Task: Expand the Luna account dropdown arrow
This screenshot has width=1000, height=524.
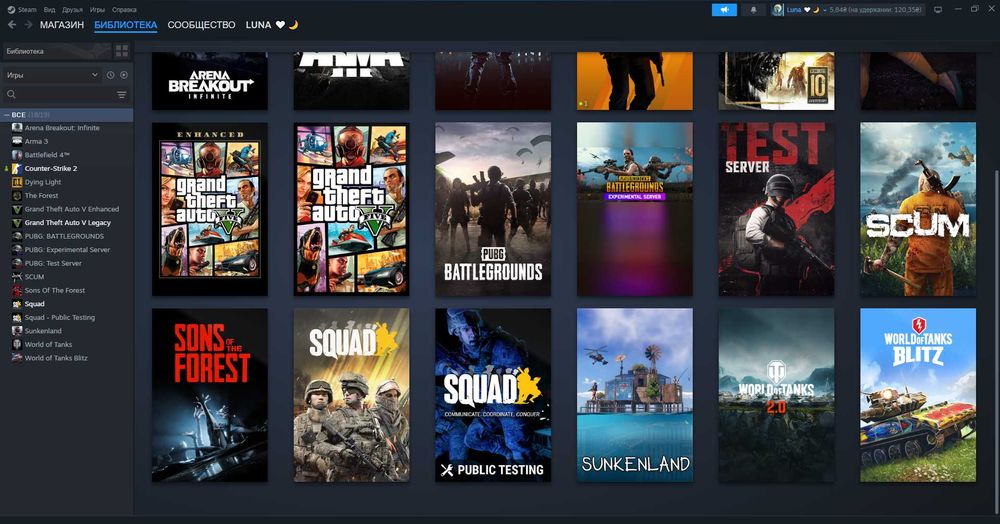Action: click(x=825, y=10)
